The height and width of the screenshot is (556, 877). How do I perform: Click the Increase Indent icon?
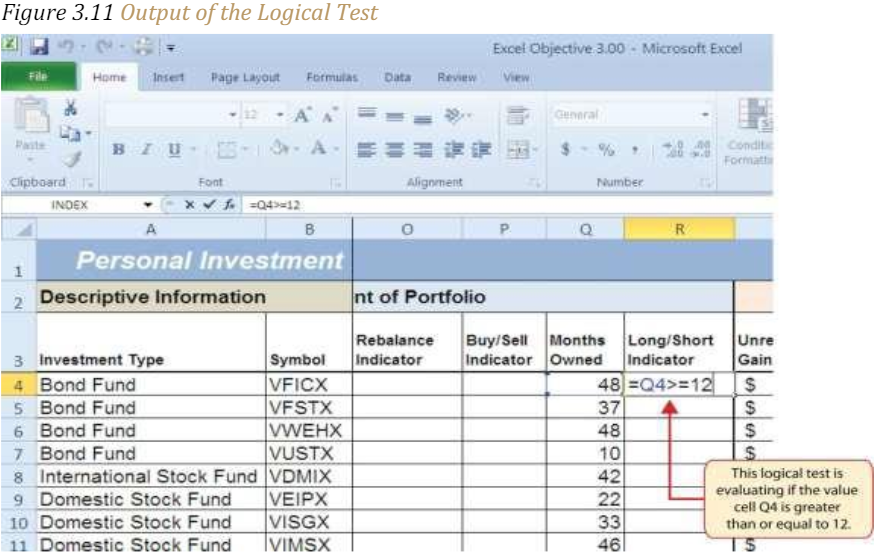[481, 149]
